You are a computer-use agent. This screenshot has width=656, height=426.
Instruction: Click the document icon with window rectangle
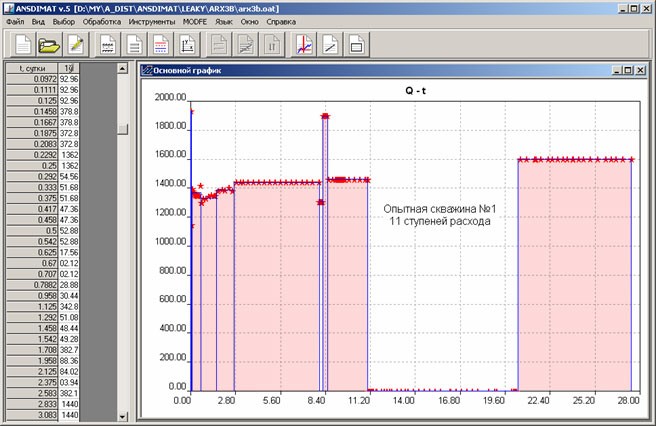coord(356,44)
